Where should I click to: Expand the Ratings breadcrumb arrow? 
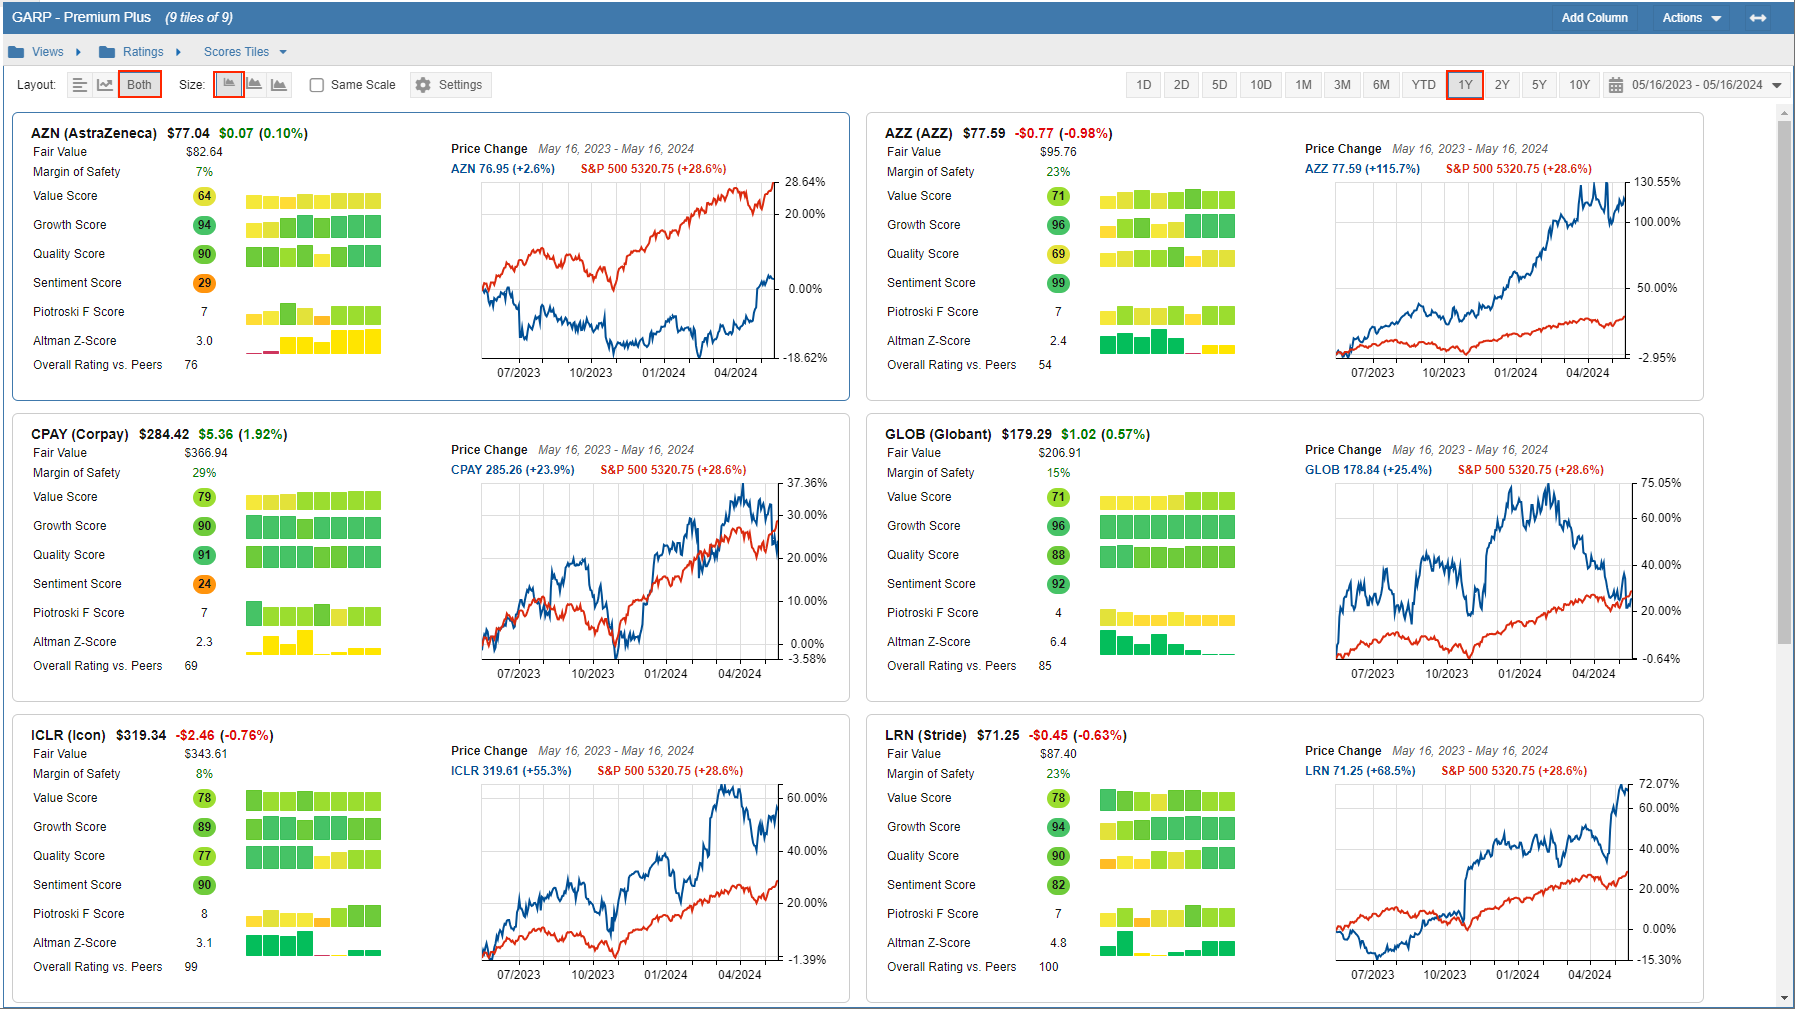[x=179, y=52]
